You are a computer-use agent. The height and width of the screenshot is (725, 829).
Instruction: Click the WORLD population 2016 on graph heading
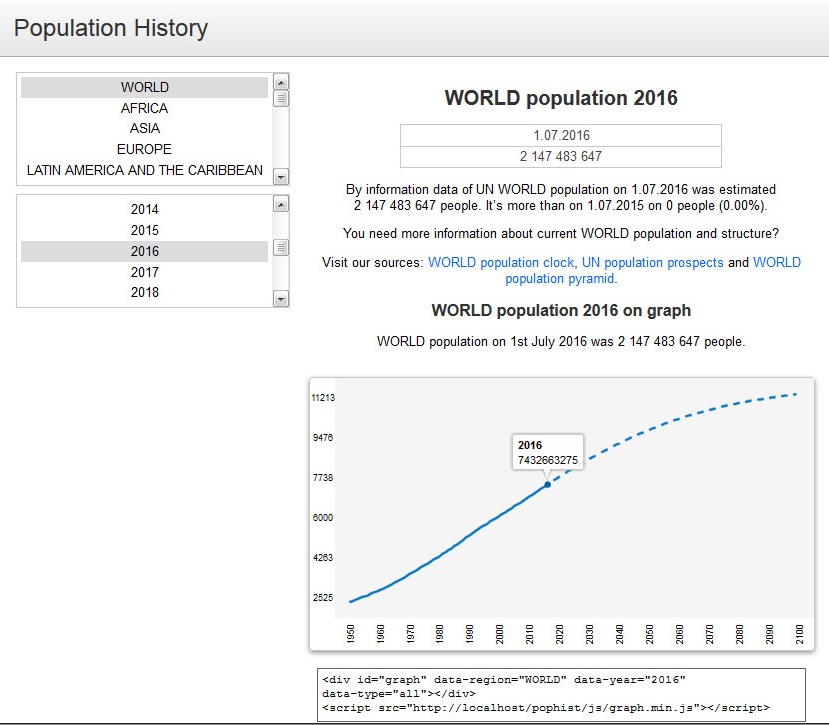pyautogui.click(x=561, y=310)
